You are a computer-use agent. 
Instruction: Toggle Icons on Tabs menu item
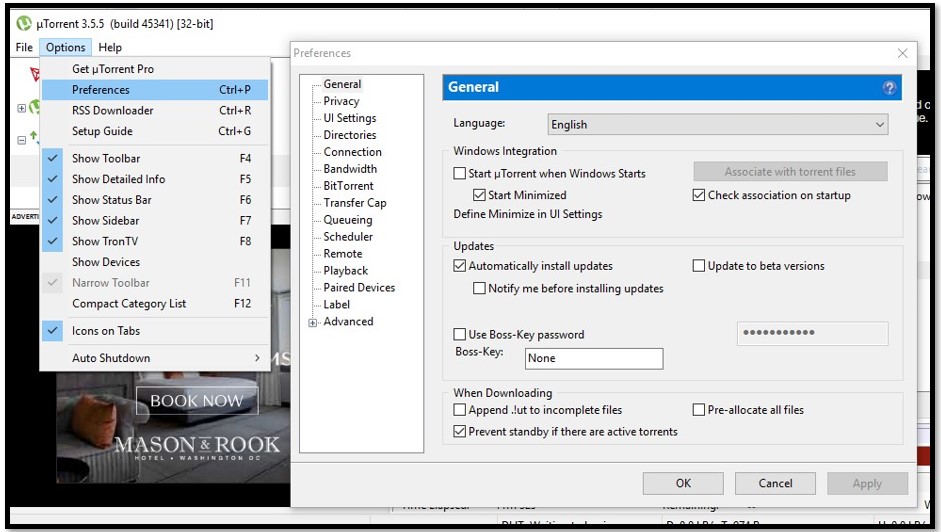tap(155, 331)
